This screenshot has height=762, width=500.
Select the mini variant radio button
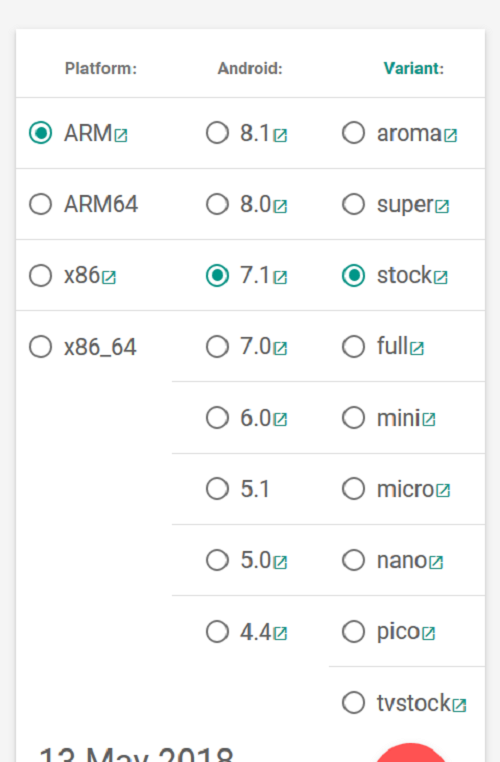point(353,418)
